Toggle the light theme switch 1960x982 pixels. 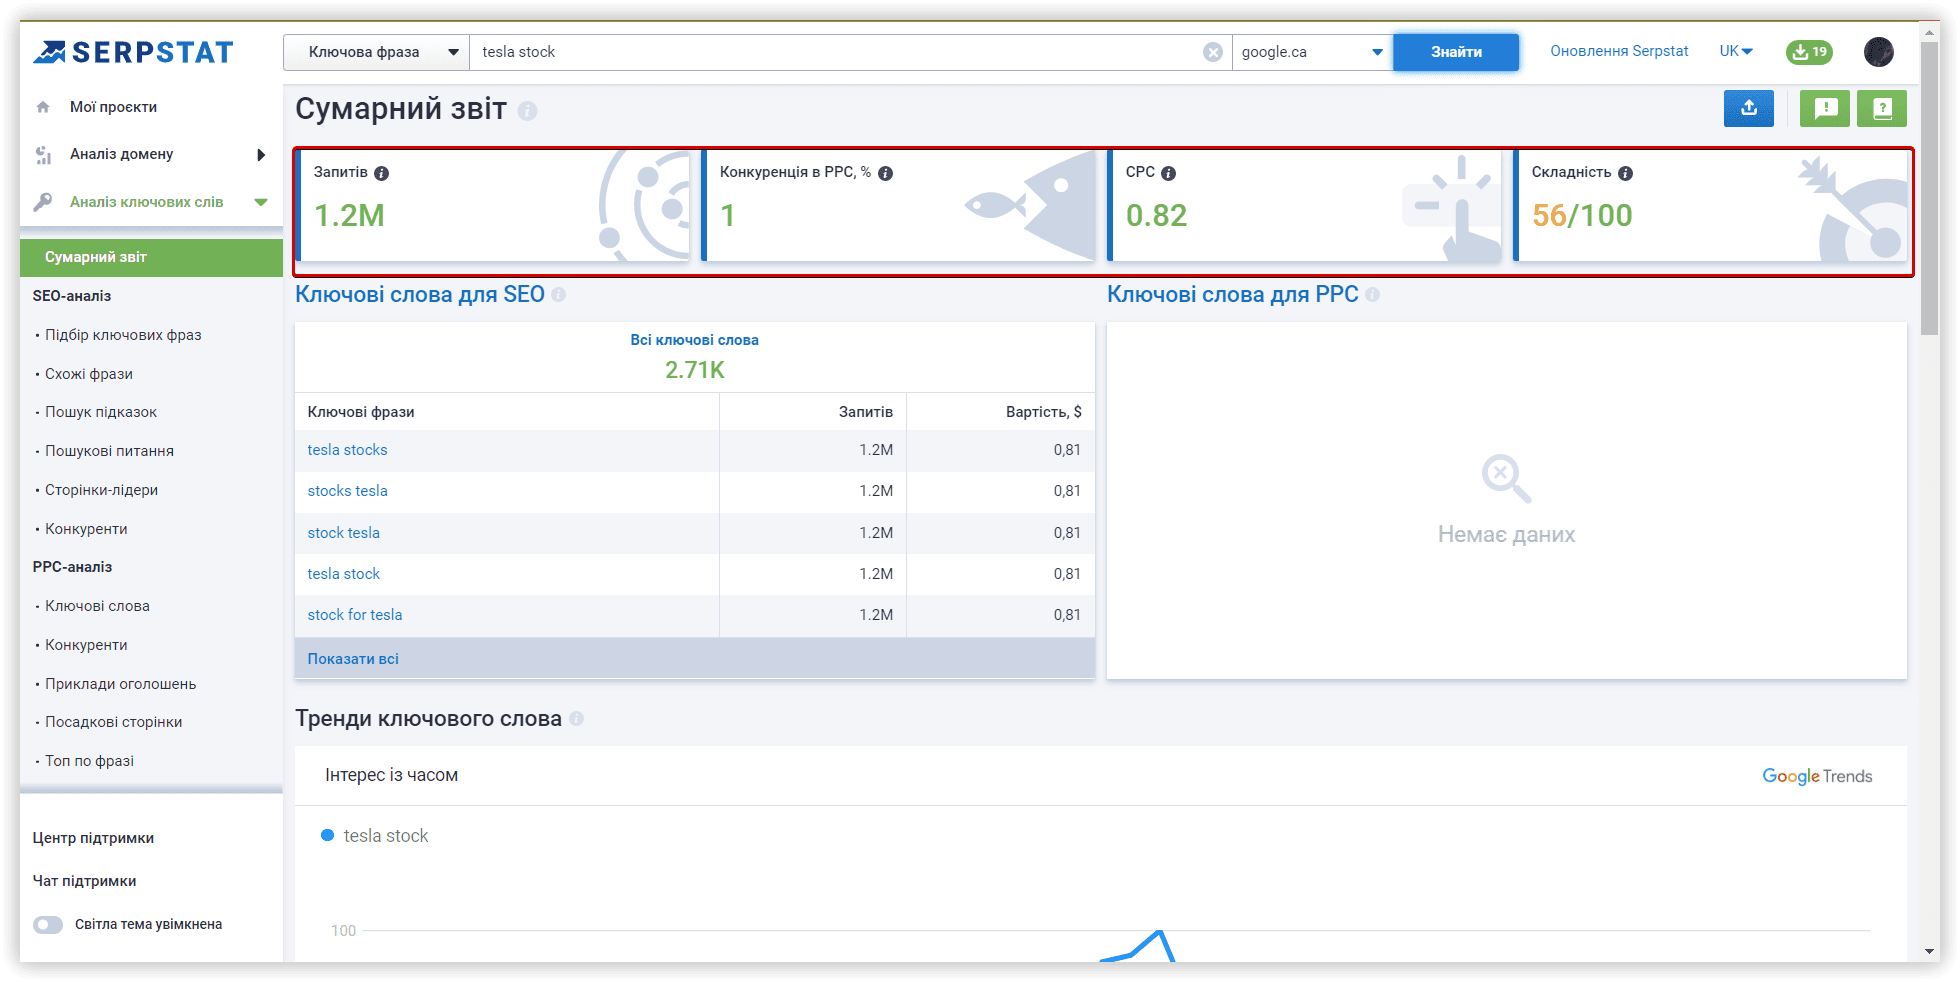click(48, 925)
